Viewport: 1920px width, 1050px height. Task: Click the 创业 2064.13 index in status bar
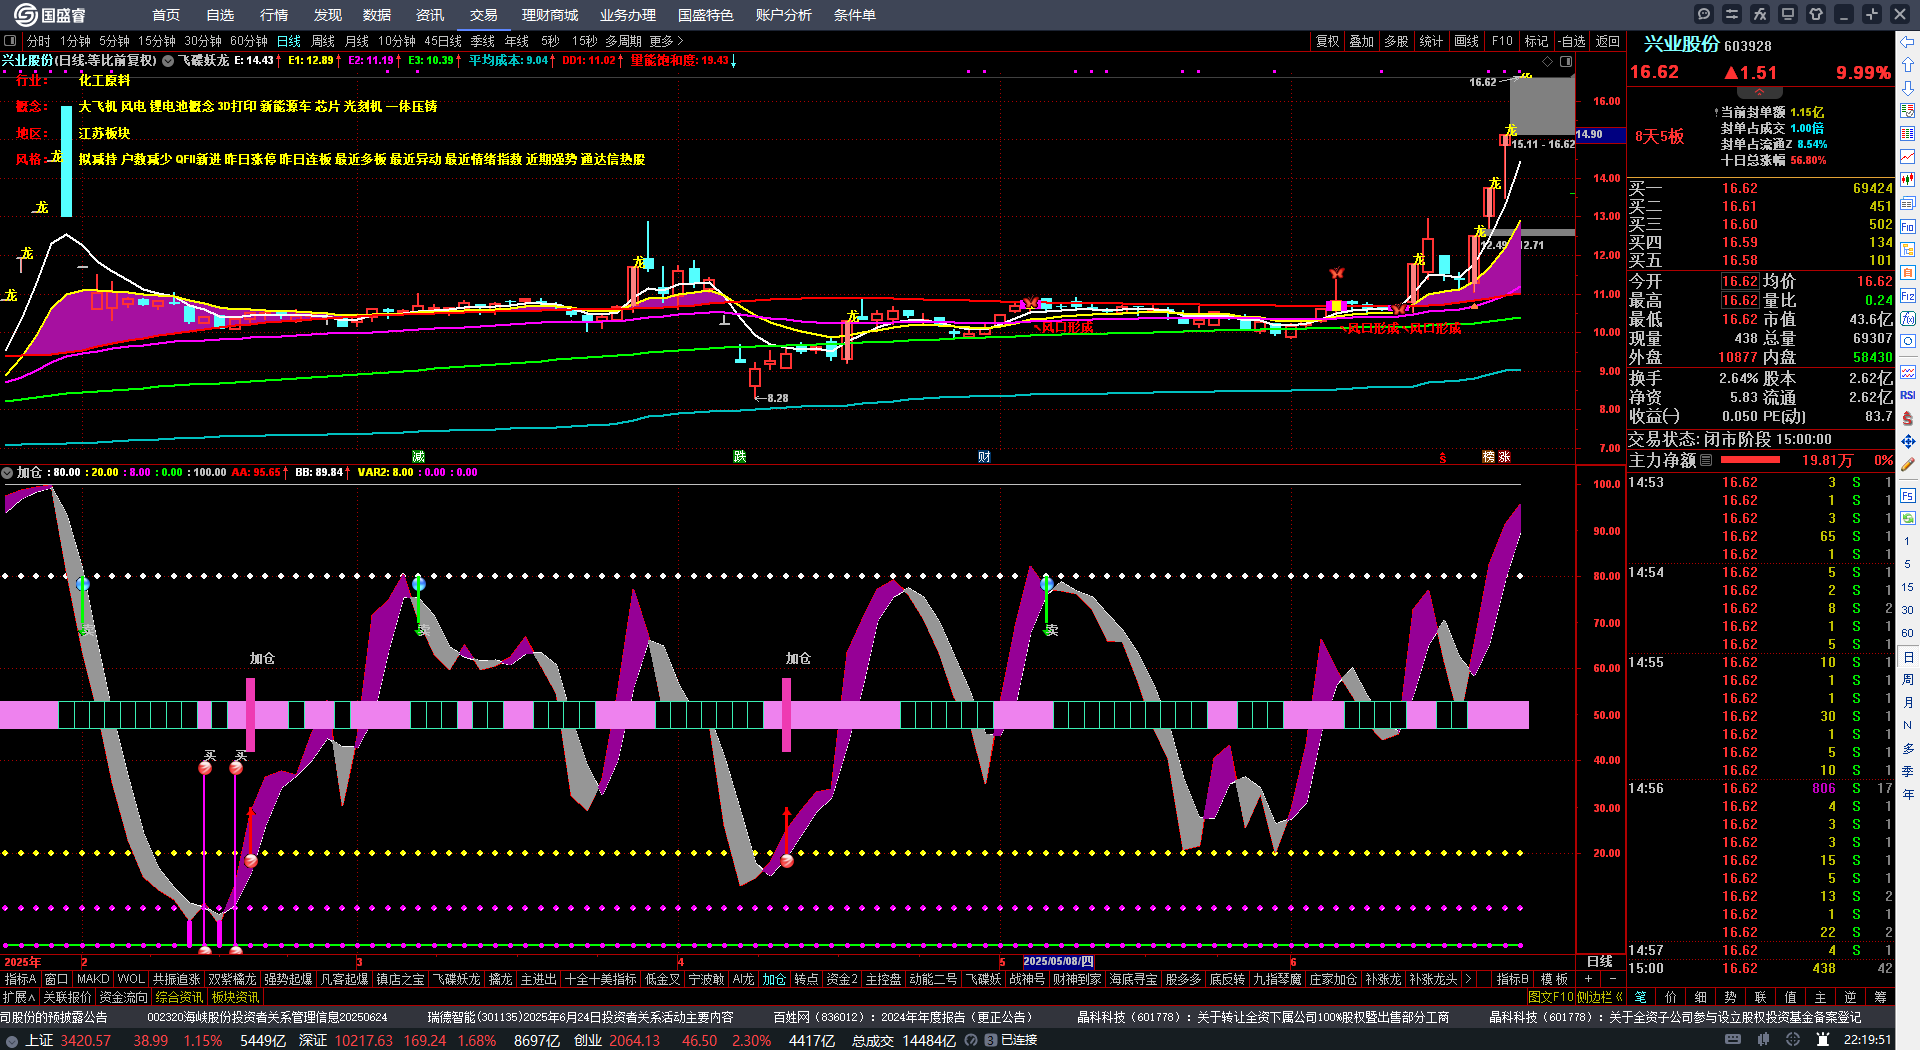click(x=617, y=1040)
